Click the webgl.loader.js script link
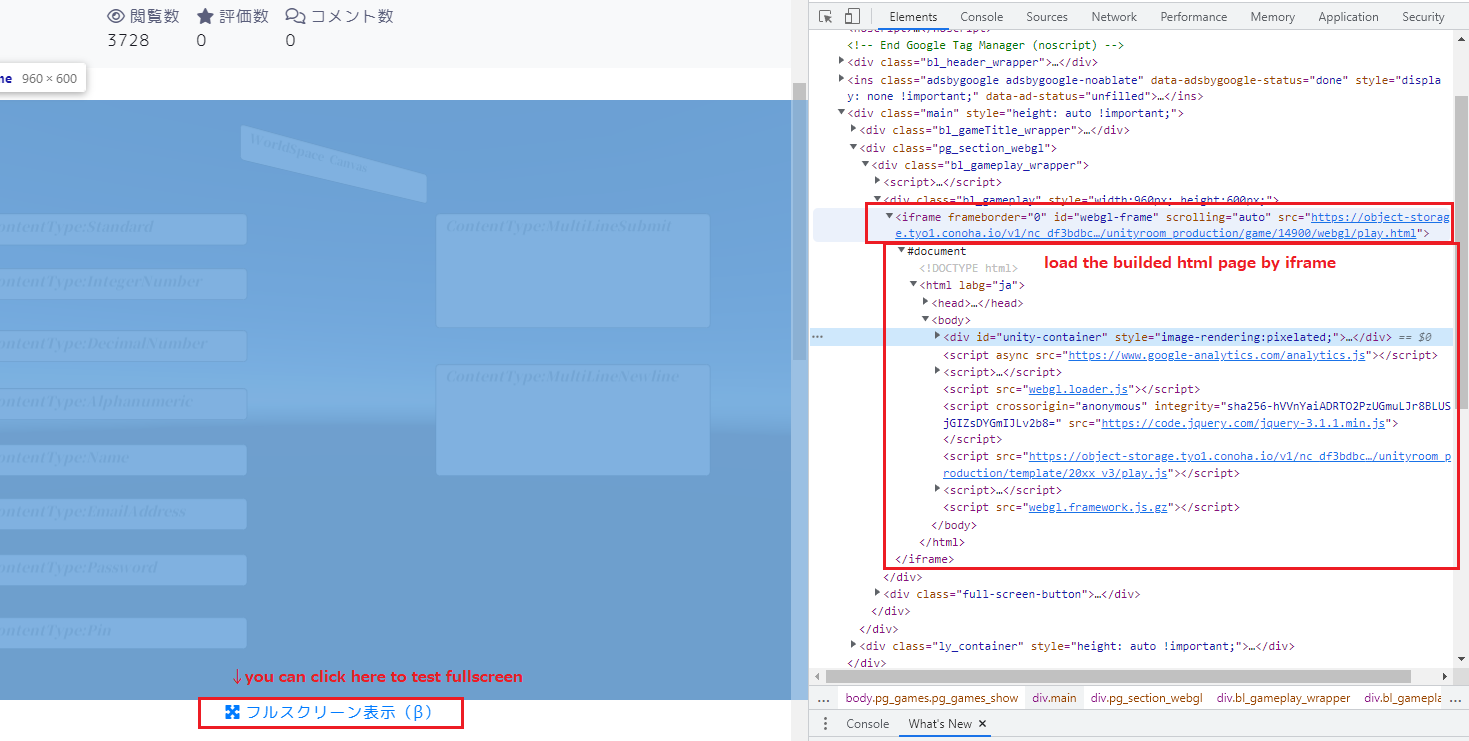1469x741 pixels. pos(1079,389)
